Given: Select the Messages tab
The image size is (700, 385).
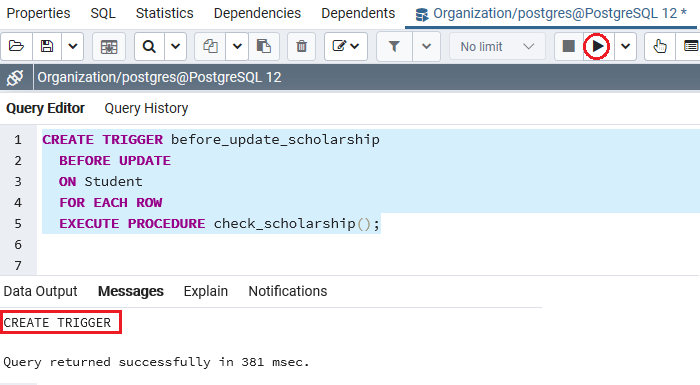Looking at the screenshot, I should point(131,291).
